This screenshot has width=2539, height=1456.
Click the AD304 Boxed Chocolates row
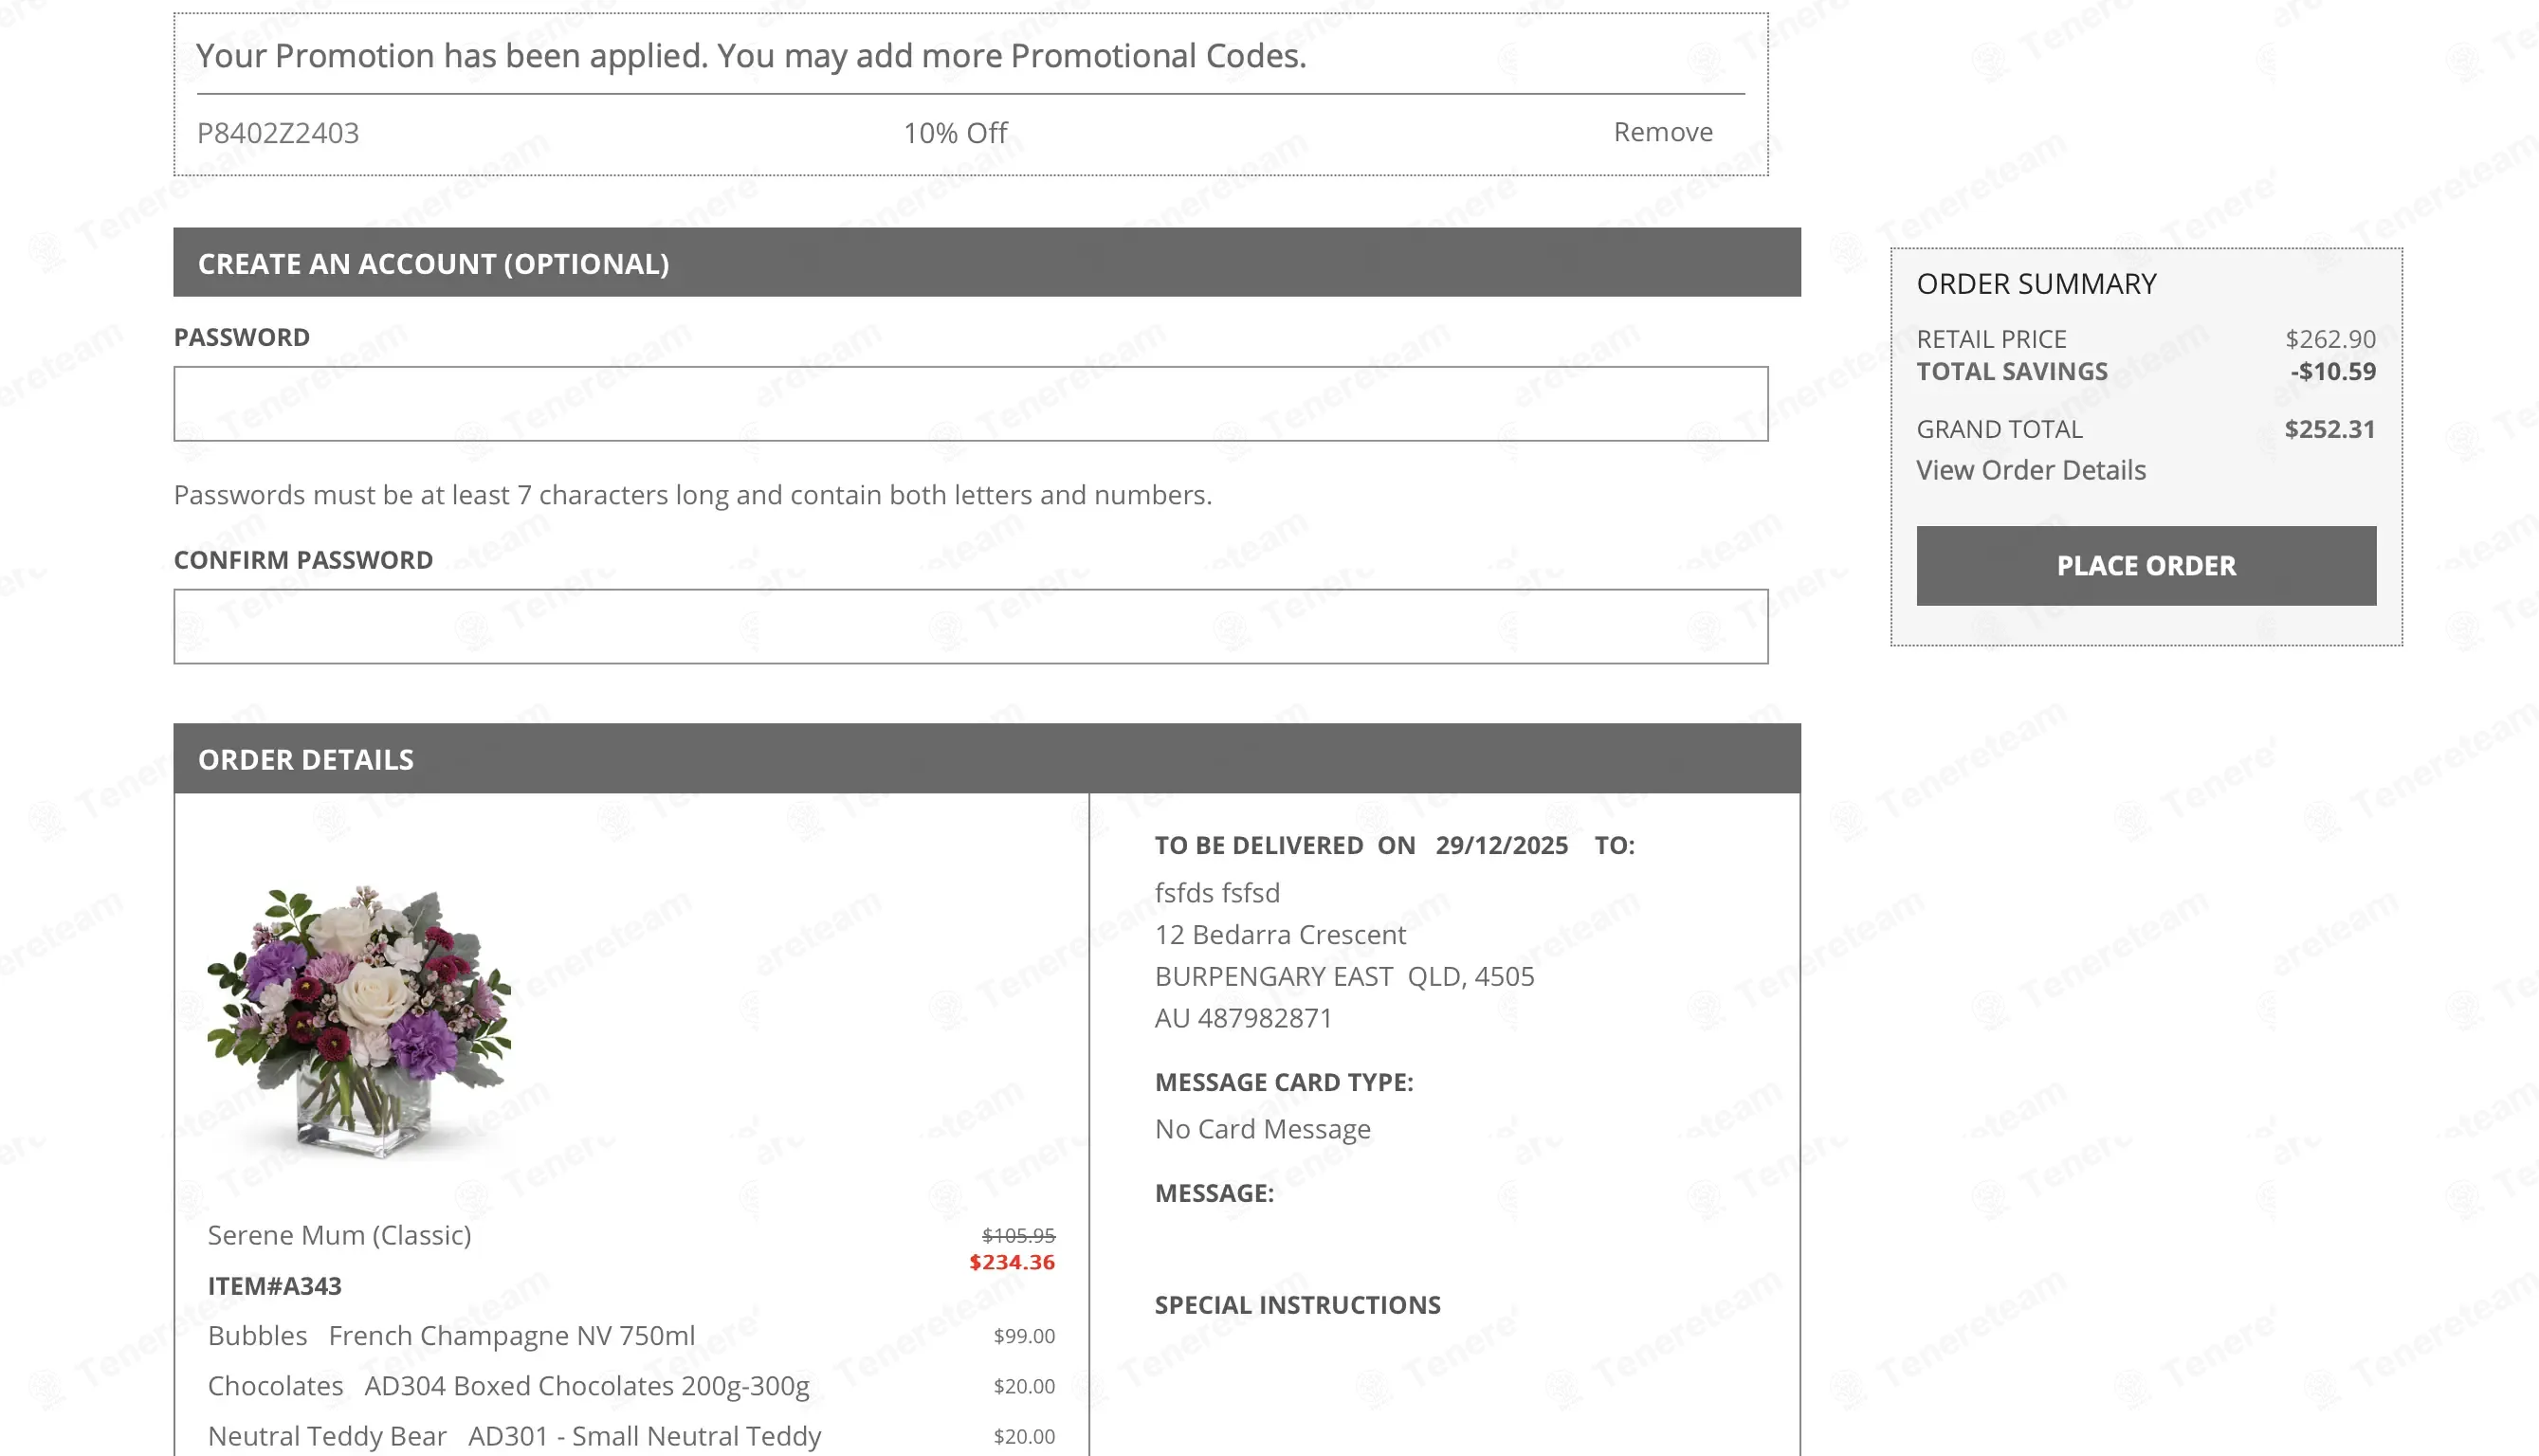coord(631,1386)
